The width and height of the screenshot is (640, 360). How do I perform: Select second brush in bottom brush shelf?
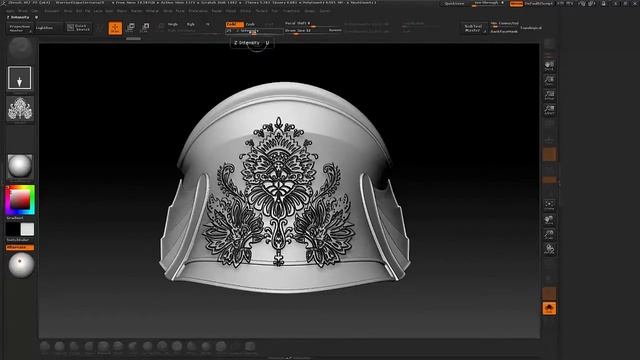click(60, 347)
